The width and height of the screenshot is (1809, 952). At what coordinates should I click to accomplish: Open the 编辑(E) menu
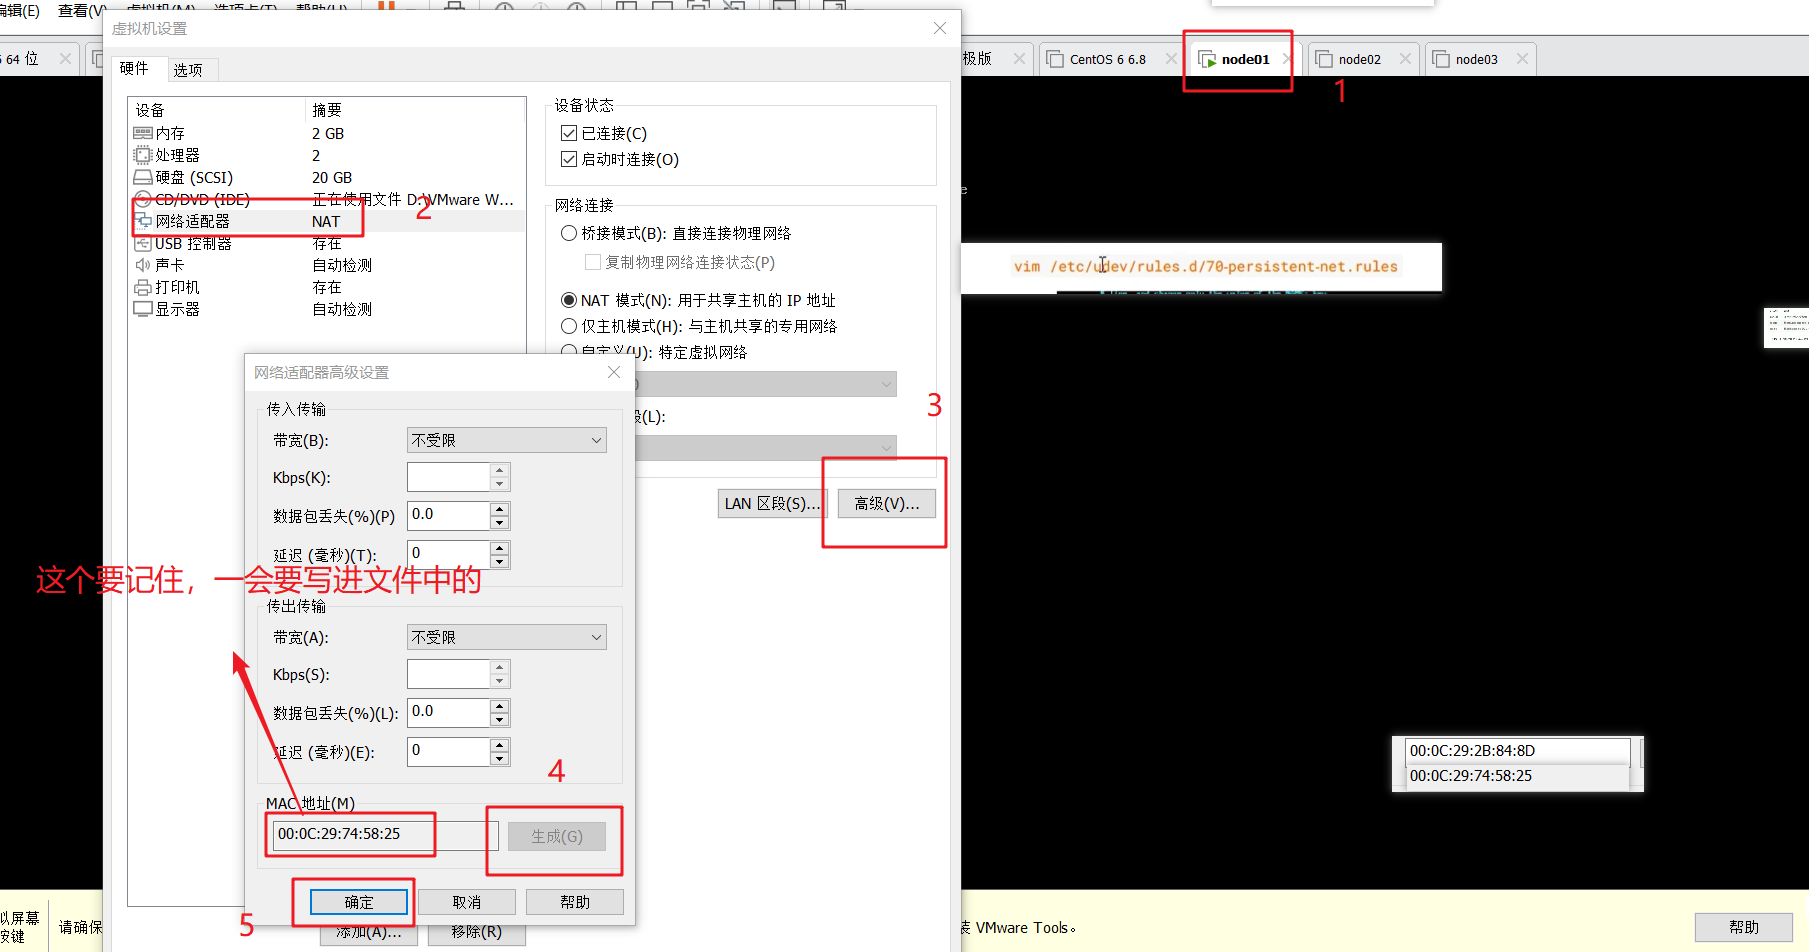18,10
